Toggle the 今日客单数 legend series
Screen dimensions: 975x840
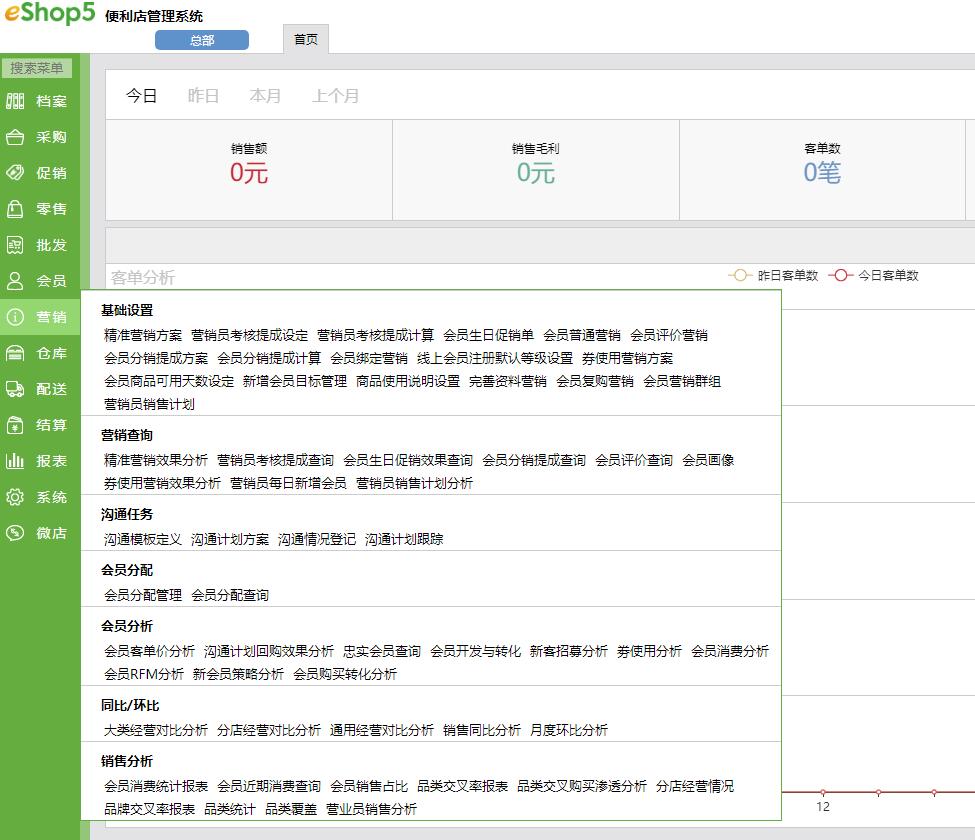point(873,275)
